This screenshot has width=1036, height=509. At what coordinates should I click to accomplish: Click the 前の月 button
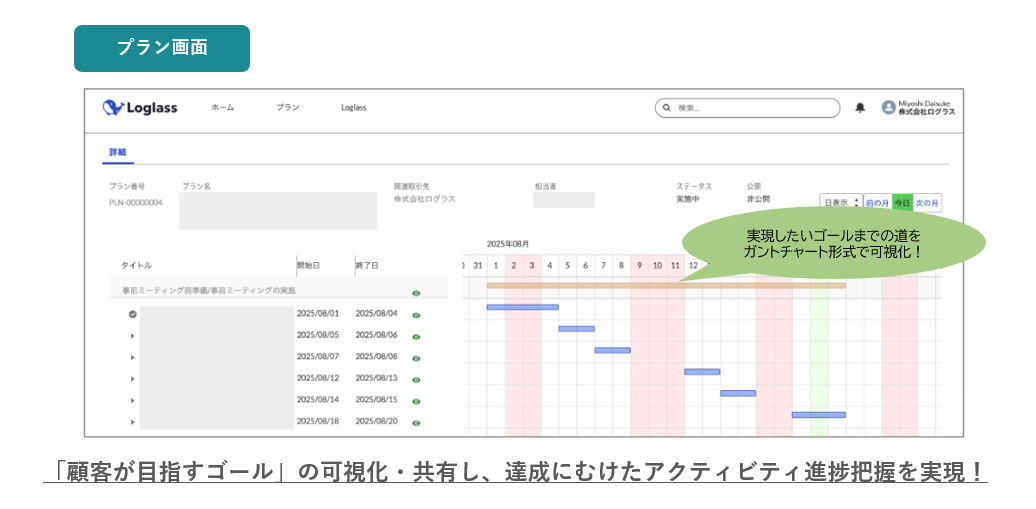tap(877, 202)
